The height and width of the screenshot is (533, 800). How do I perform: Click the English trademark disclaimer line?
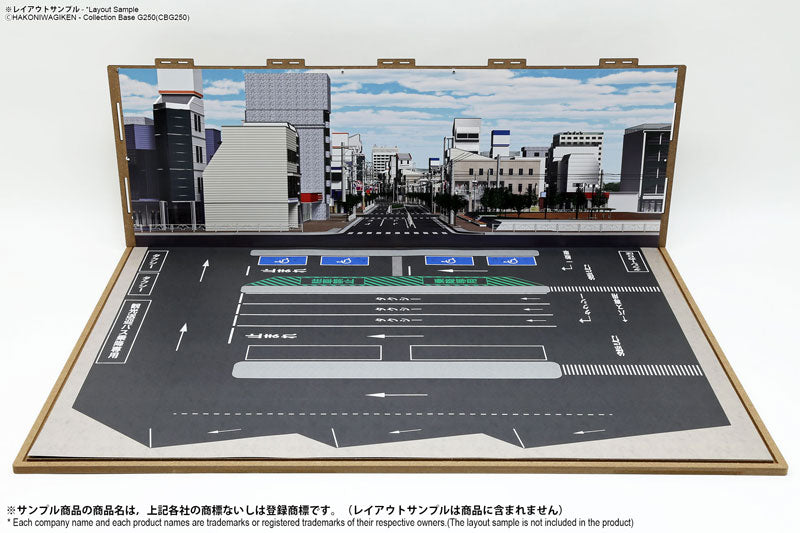pos(320,523)
